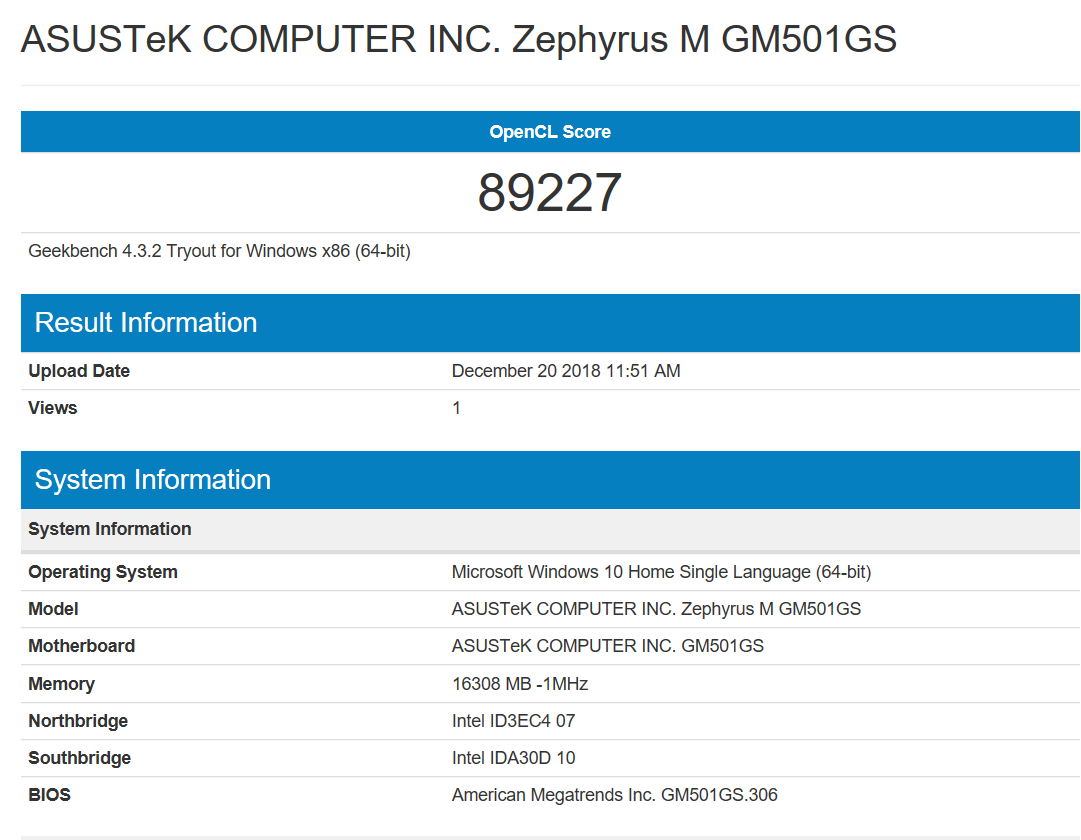Click the Result Information section header
This screenshot has width=1081, height=840.
(550, 323)
